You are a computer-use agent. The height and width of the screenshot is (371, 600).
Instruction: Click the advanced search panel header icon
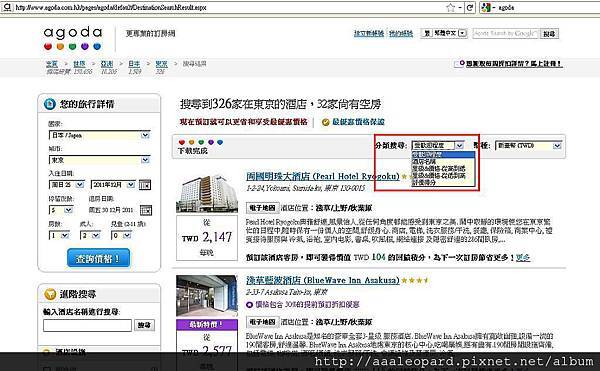pos(50,294)
